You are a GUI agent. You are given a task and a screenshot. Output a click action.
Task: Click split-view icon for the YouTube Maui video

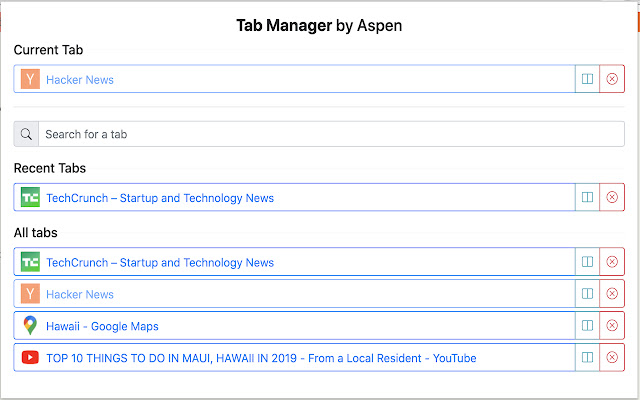tap(587, 358)
